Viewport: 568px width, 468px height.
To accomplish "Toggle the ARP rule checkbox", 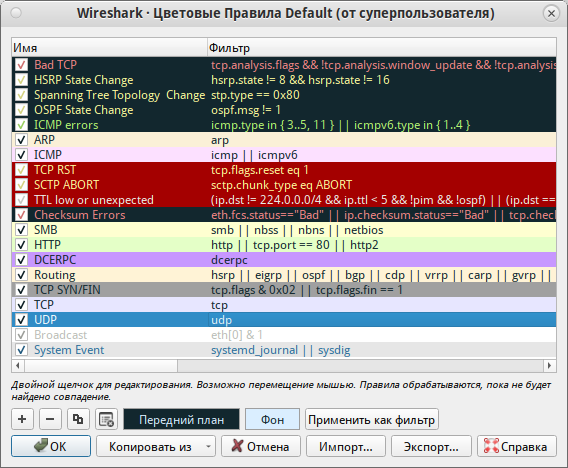I will (21, 140).
